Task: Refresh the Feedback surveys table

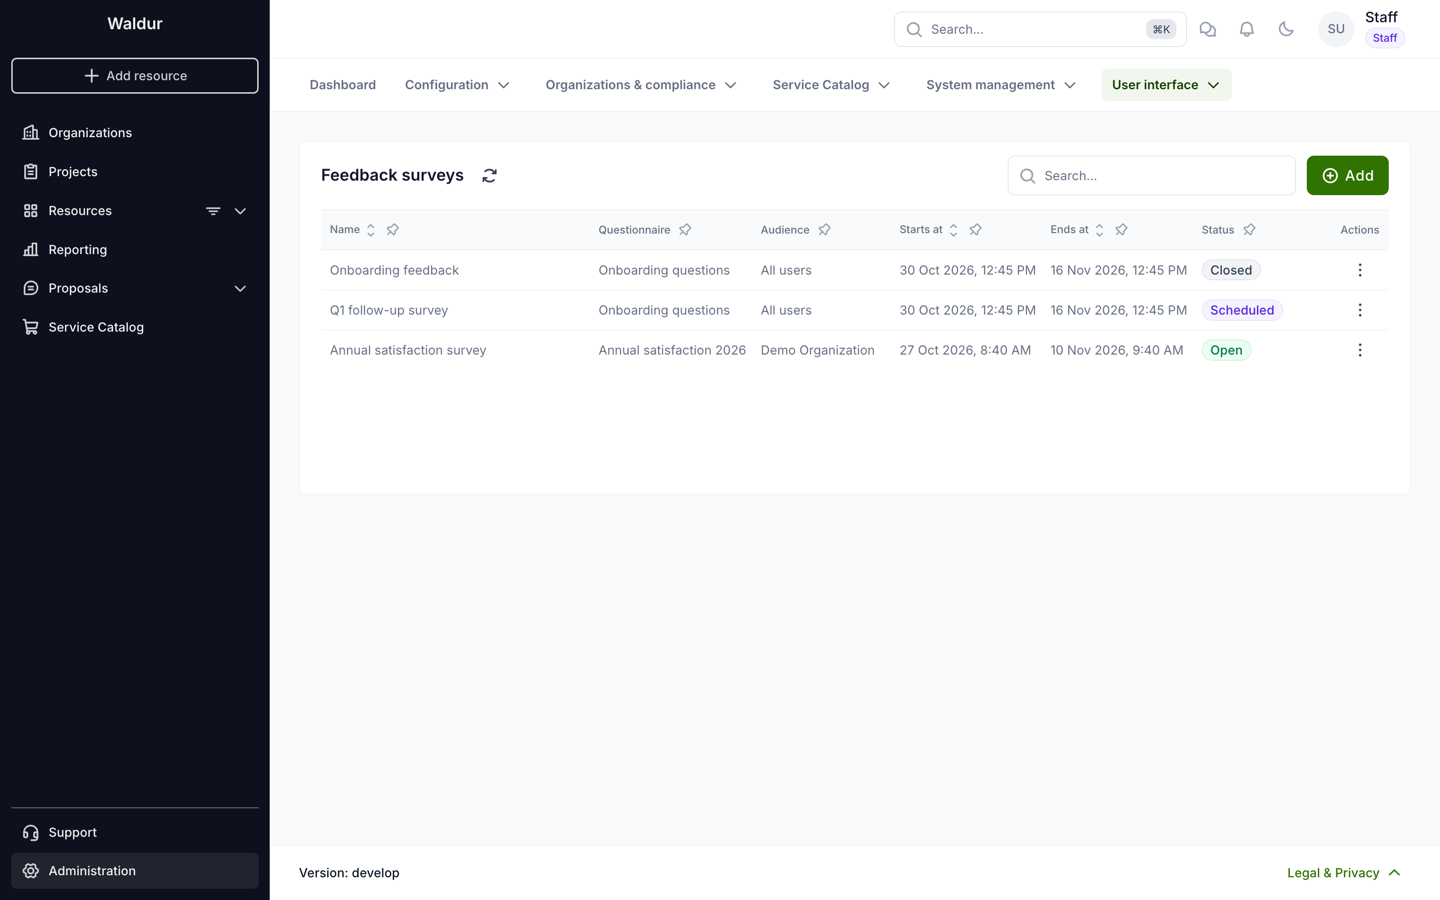Action: [x=489, y=176]
